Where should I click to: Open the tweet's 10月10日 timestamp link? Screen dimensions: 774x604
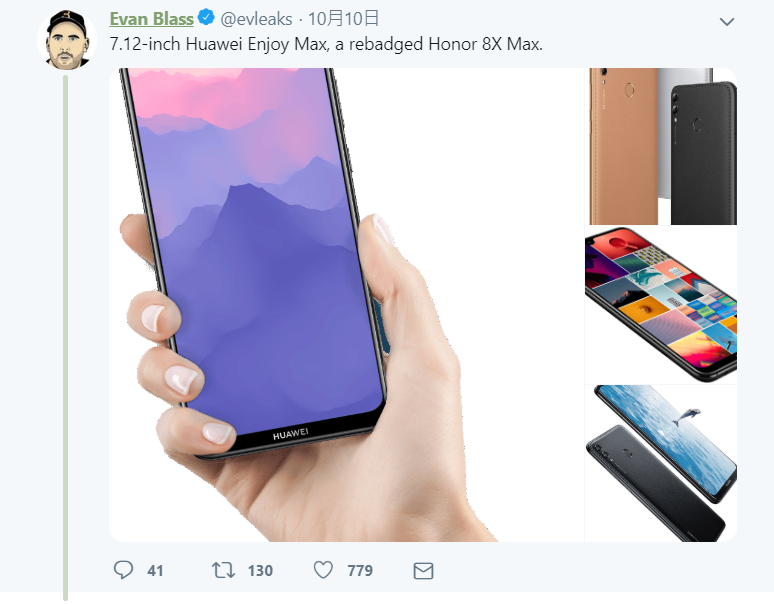coord(343,18)
